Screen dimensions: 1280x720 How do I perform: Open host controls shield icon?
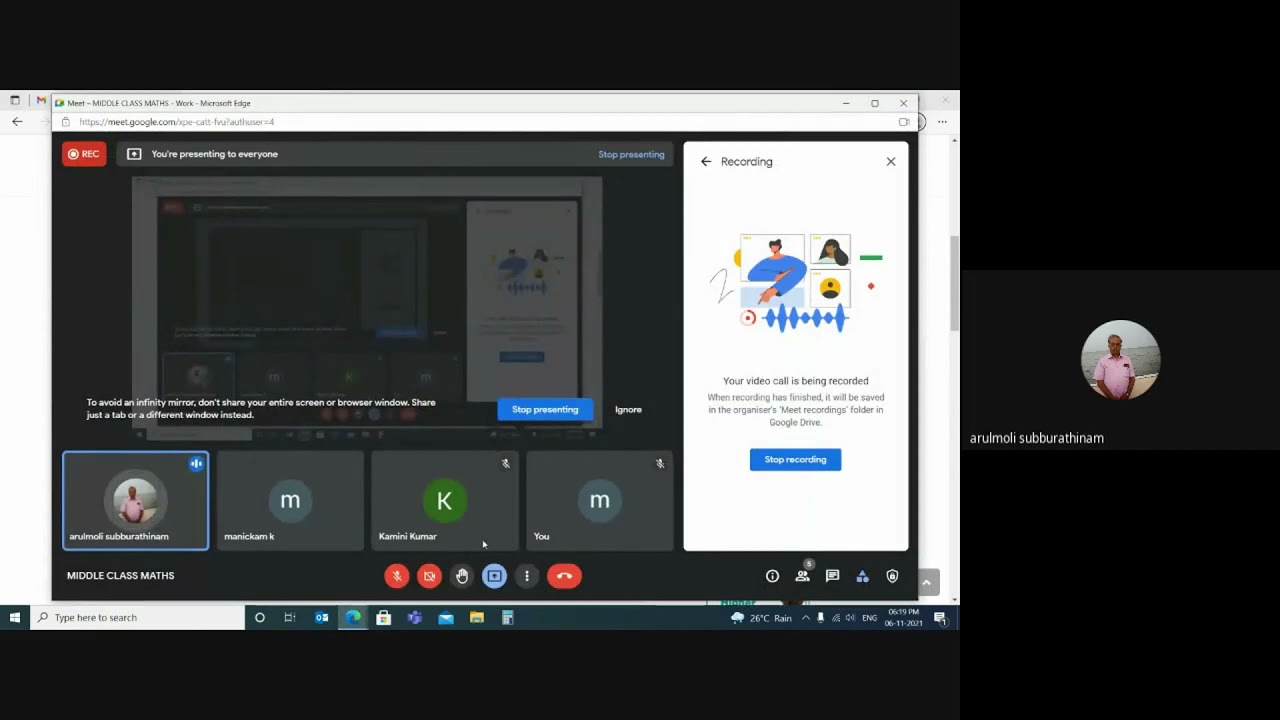tap(892, 576)
